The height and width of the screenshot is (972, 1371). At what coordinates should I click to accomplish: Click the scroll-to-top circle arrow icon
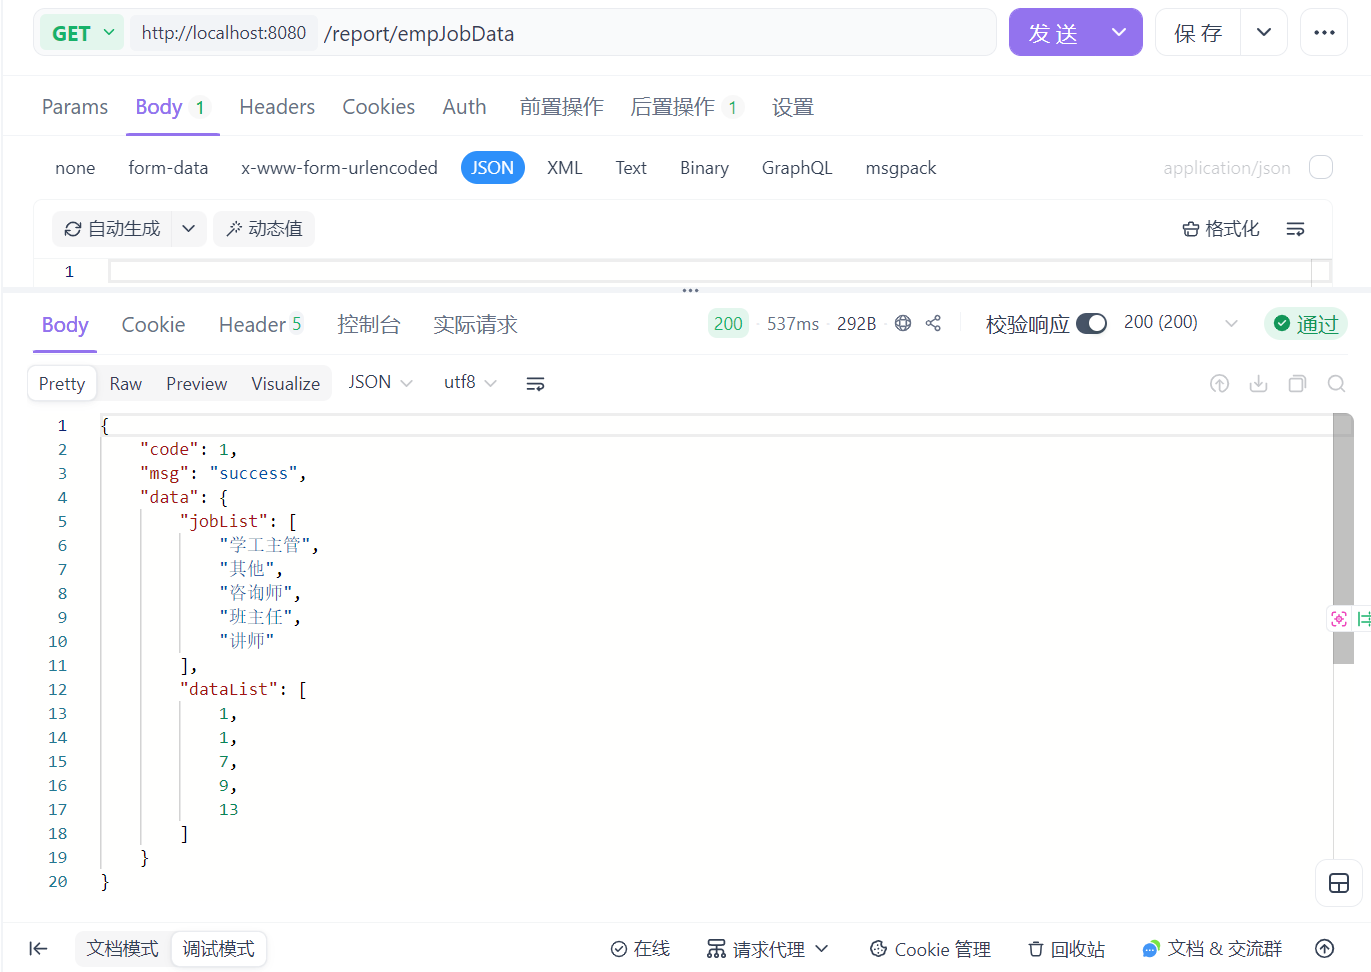click(1324, 949)
